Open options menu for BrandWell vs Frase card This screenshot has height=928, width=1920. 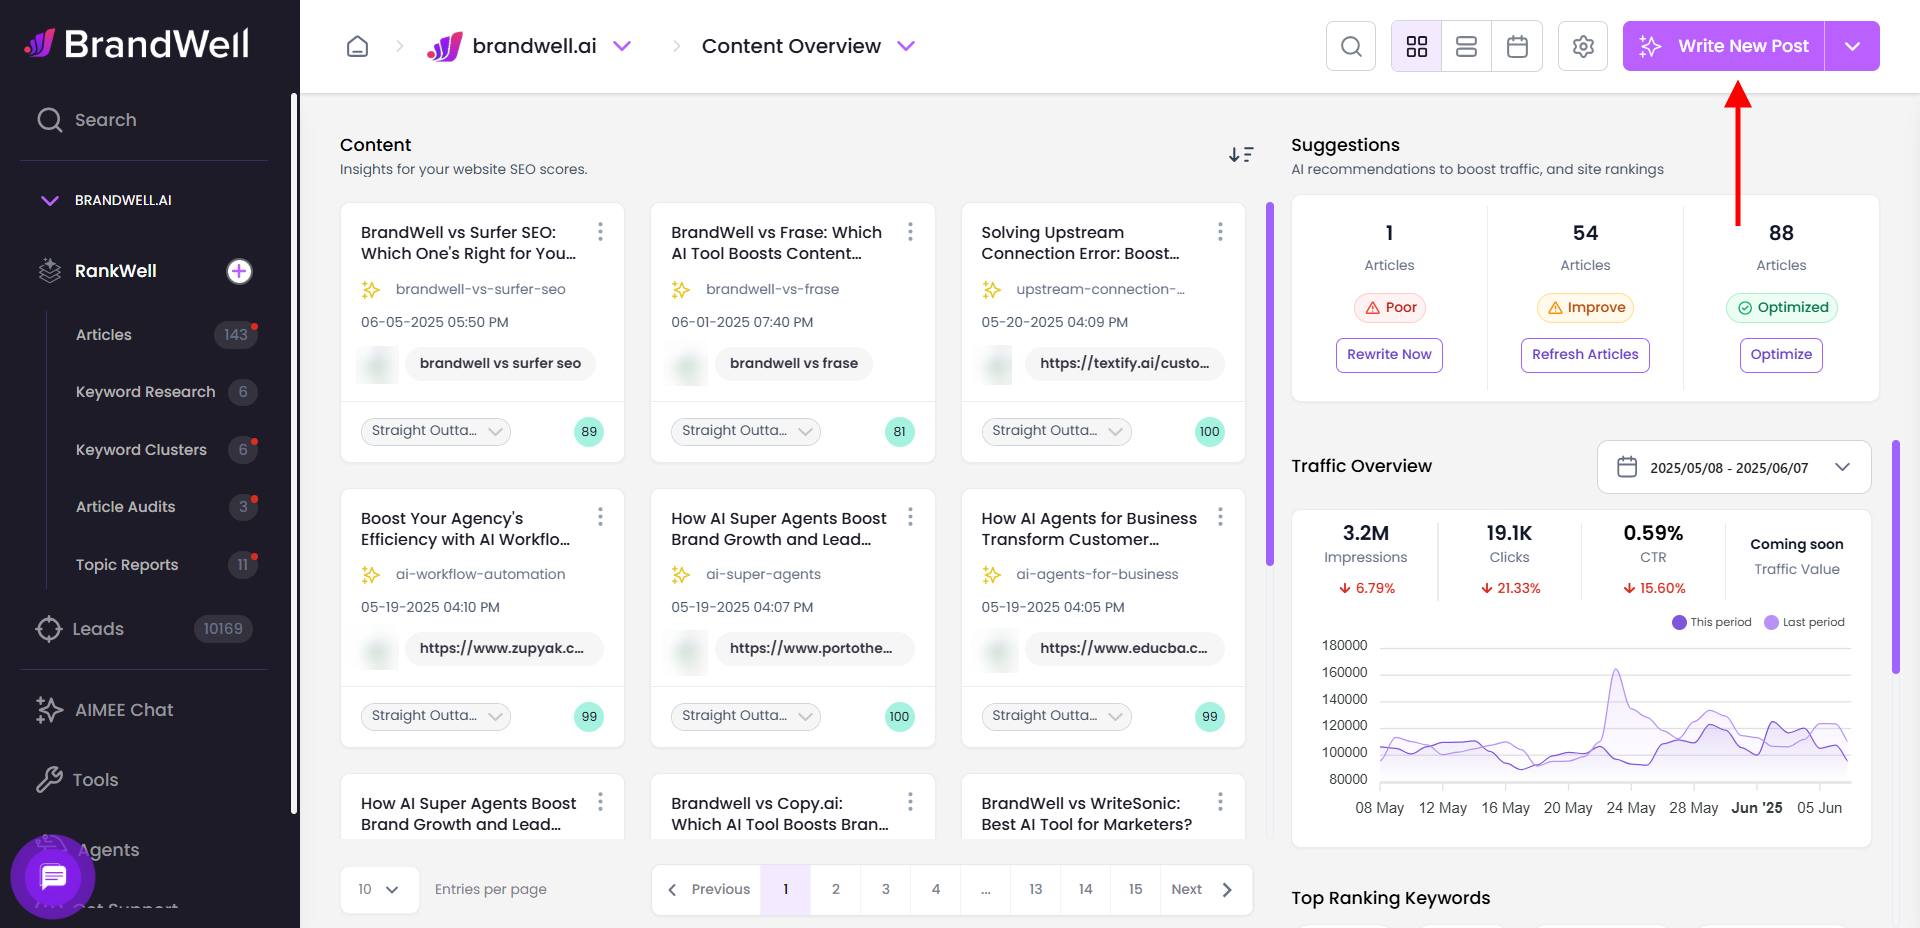[910, 232]
